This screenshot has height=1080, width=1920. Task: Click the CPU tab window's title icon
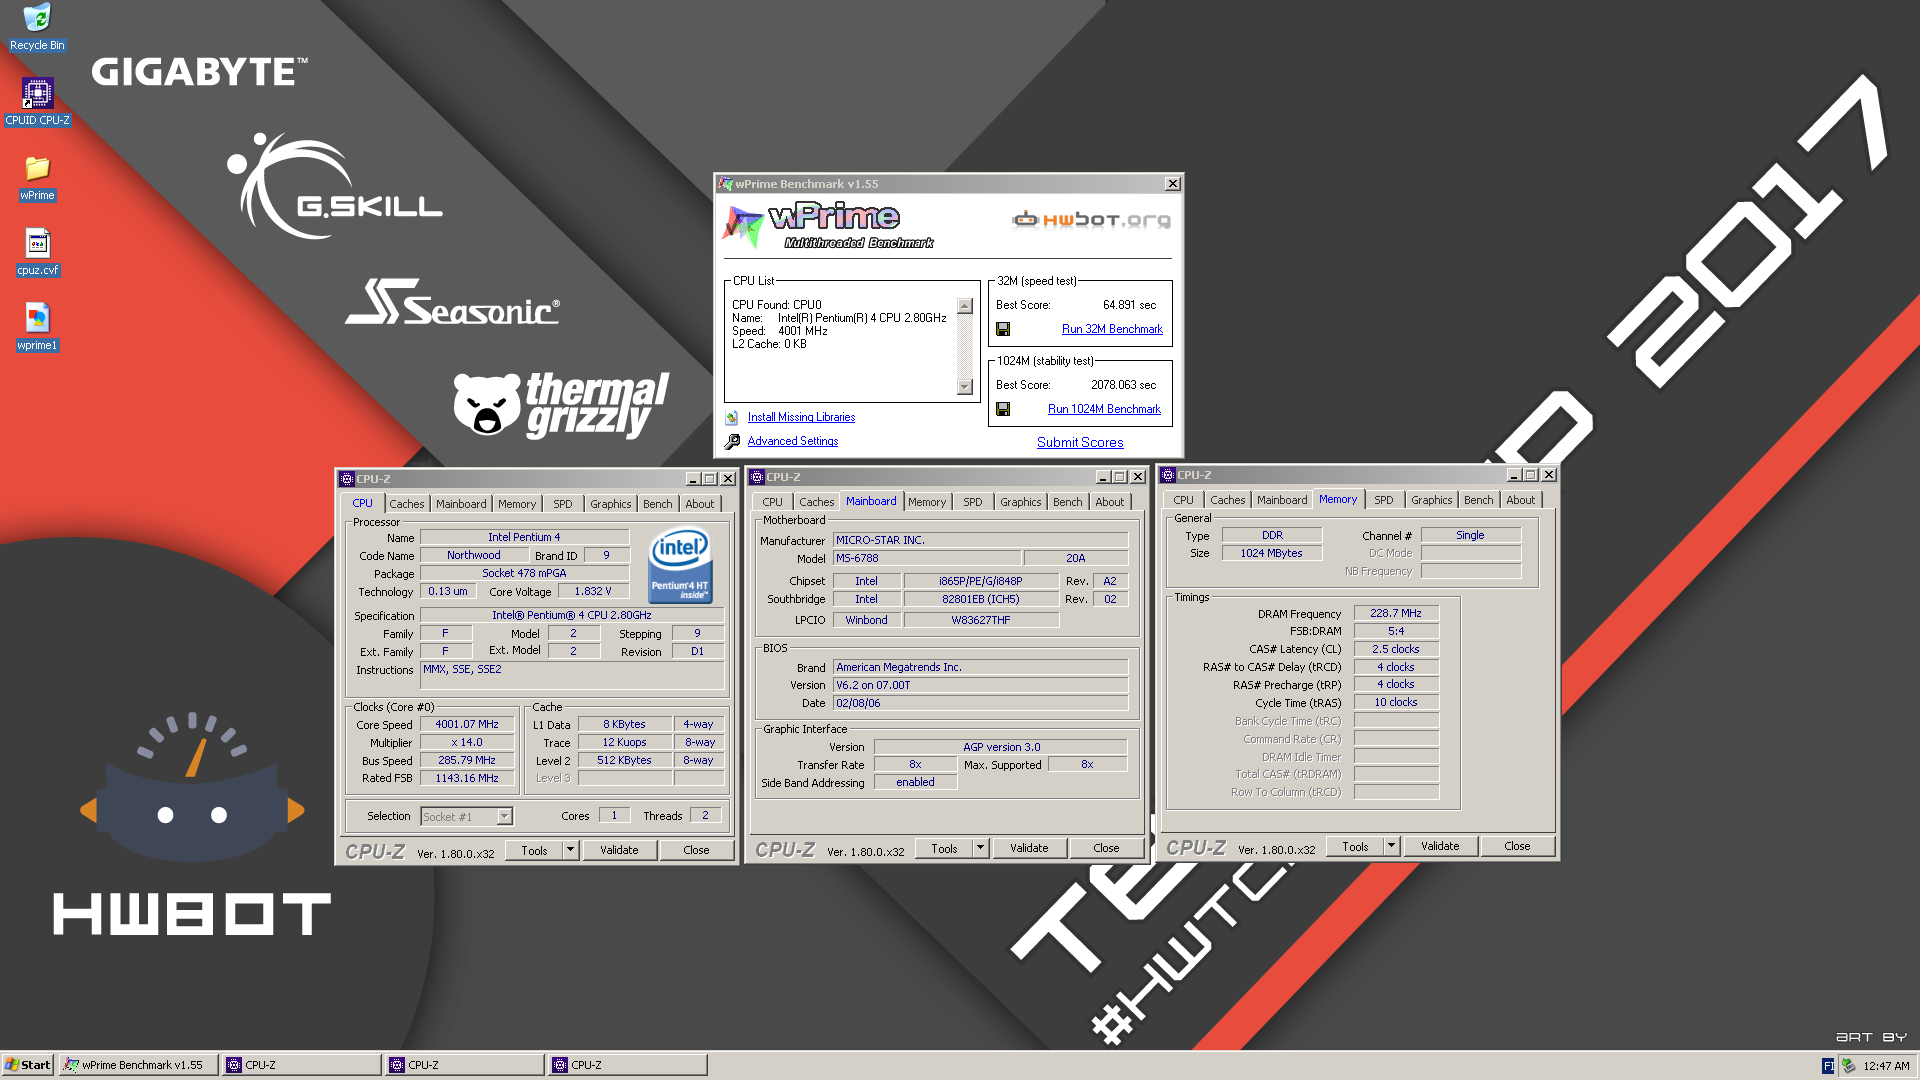[x=347, y=479]
